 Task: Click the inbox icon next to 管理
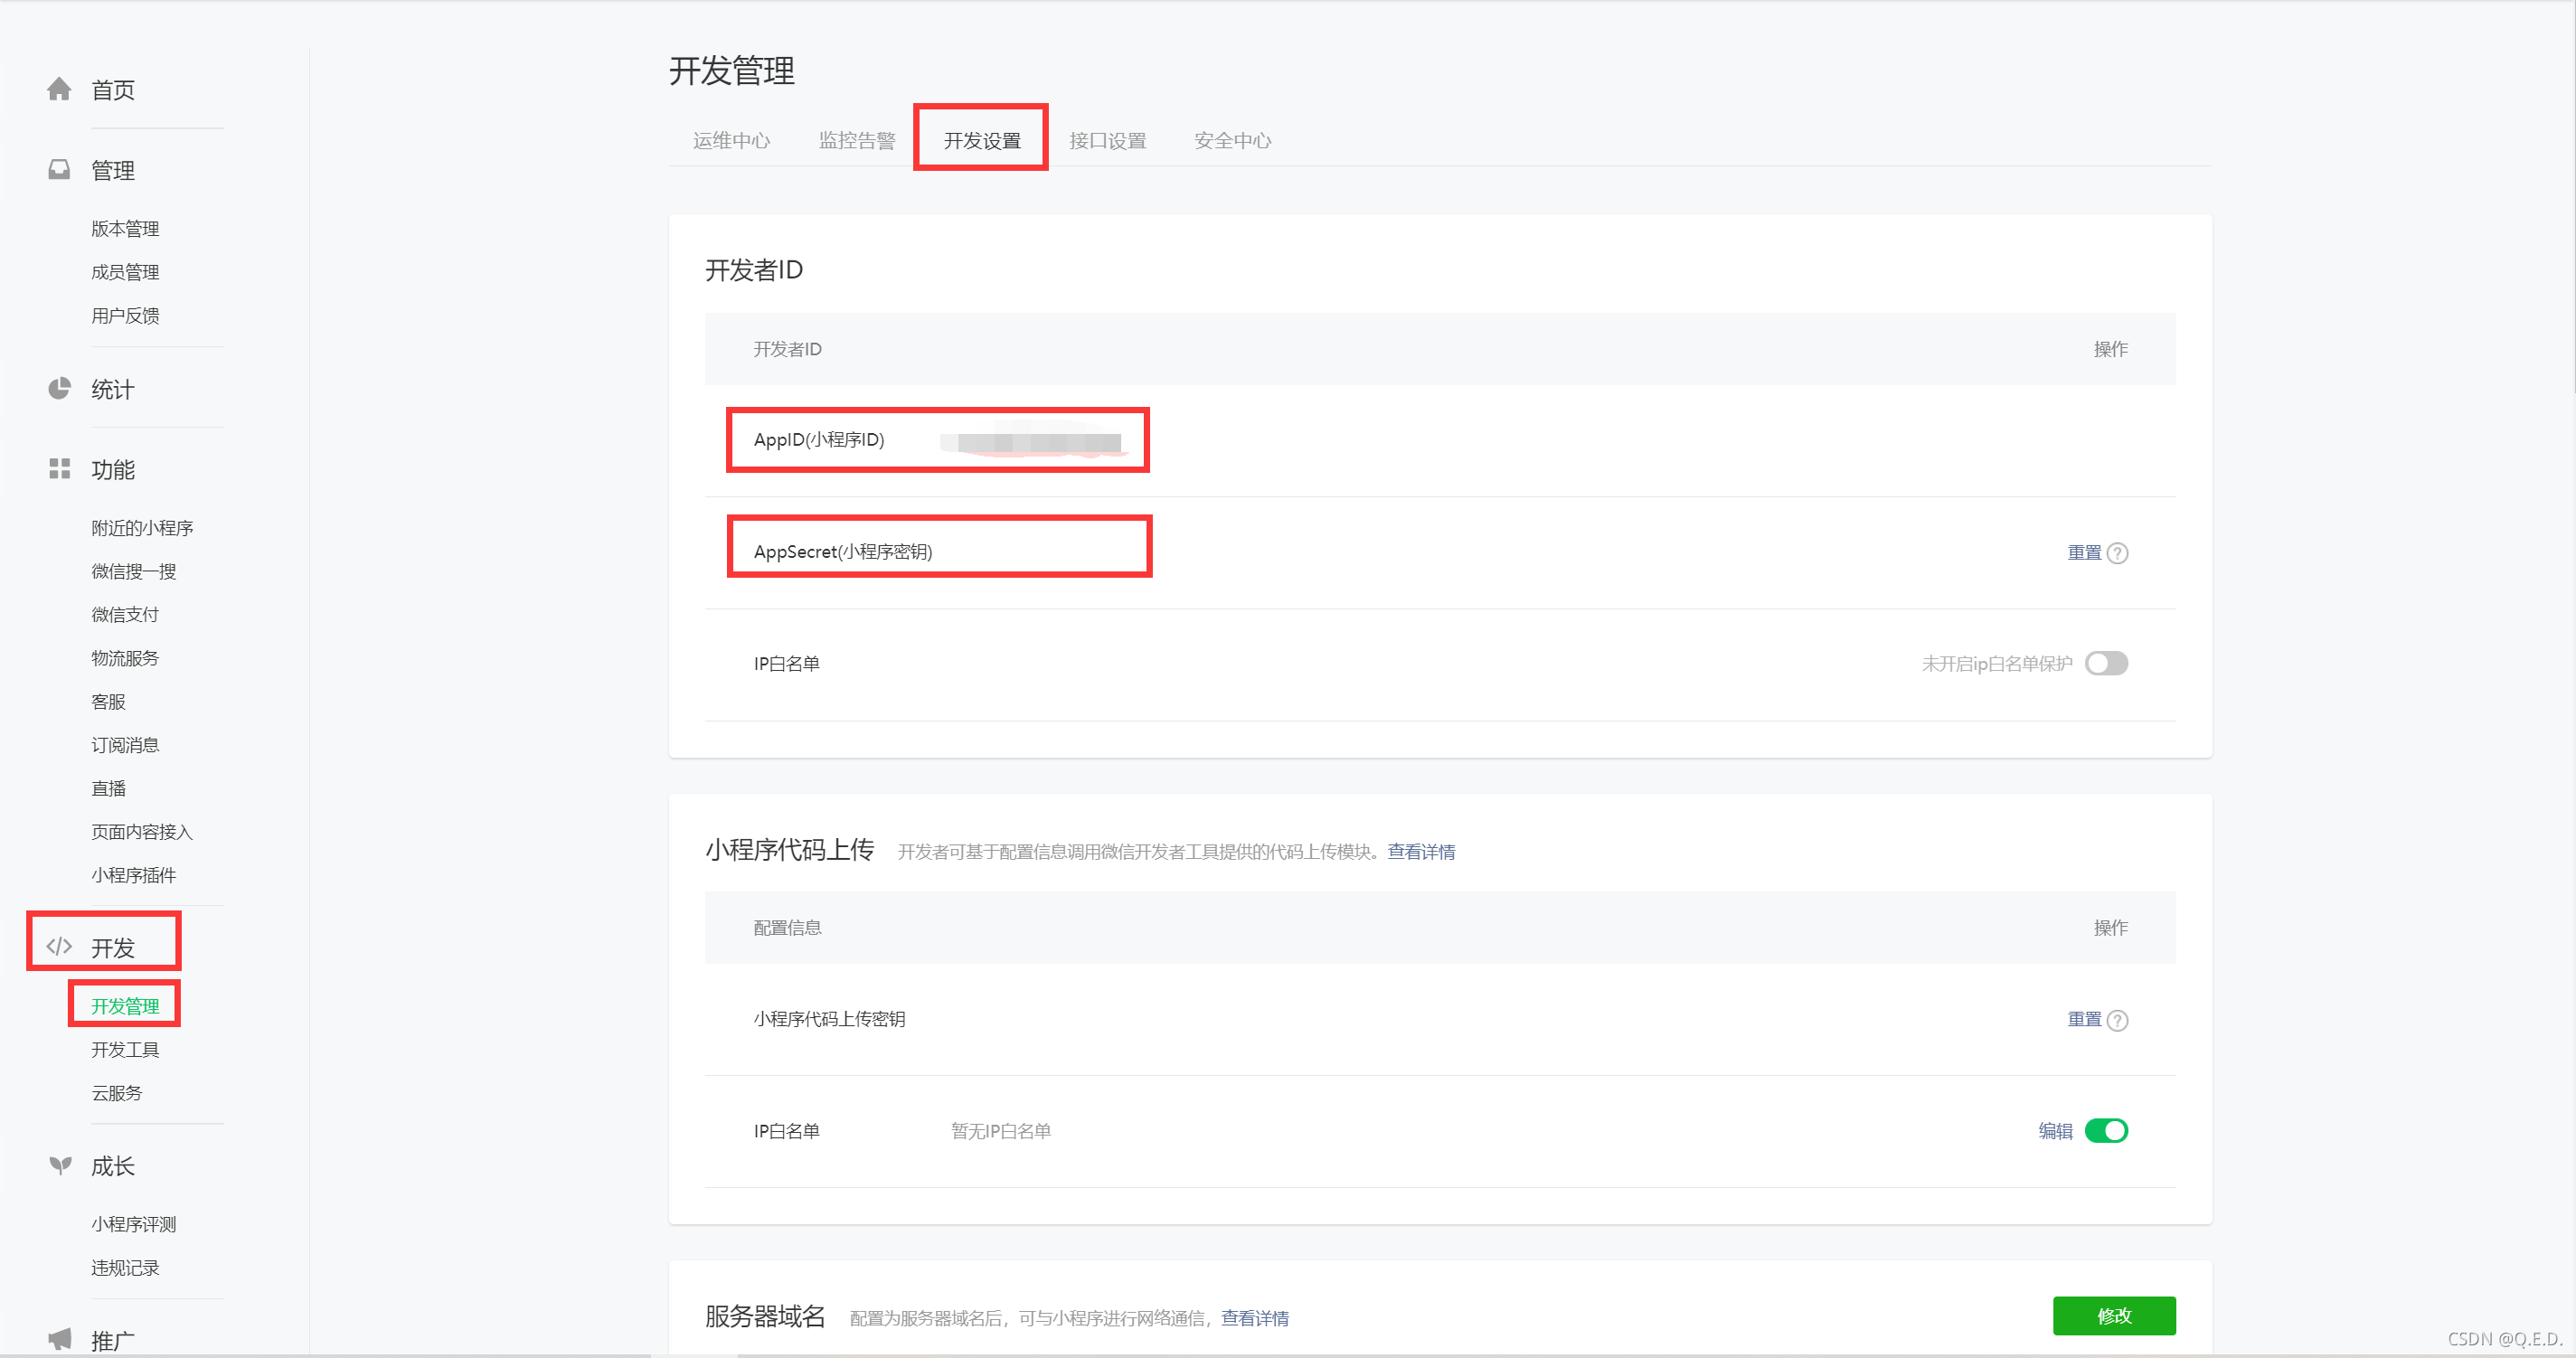coord(59,169)
